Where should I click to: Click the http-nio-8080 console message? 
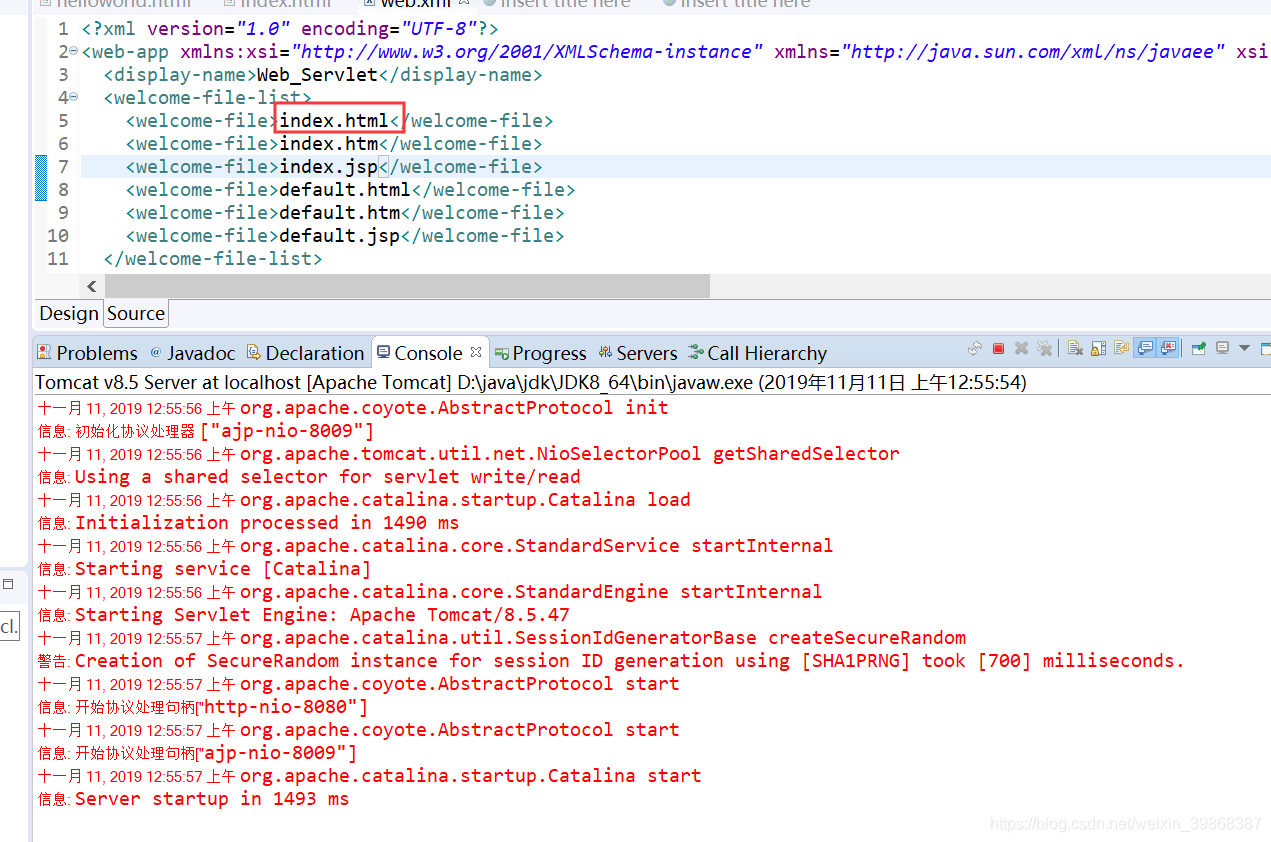(202, 707)
